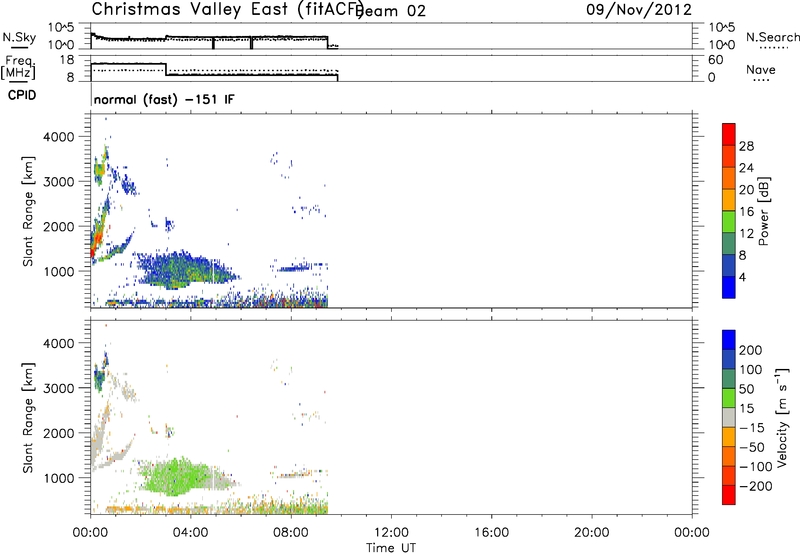This screenshot has height=554, width=800.
Task: Click the "4000" tick in the velocity panel
Action: pyautogui.click(x=59, y=343)
